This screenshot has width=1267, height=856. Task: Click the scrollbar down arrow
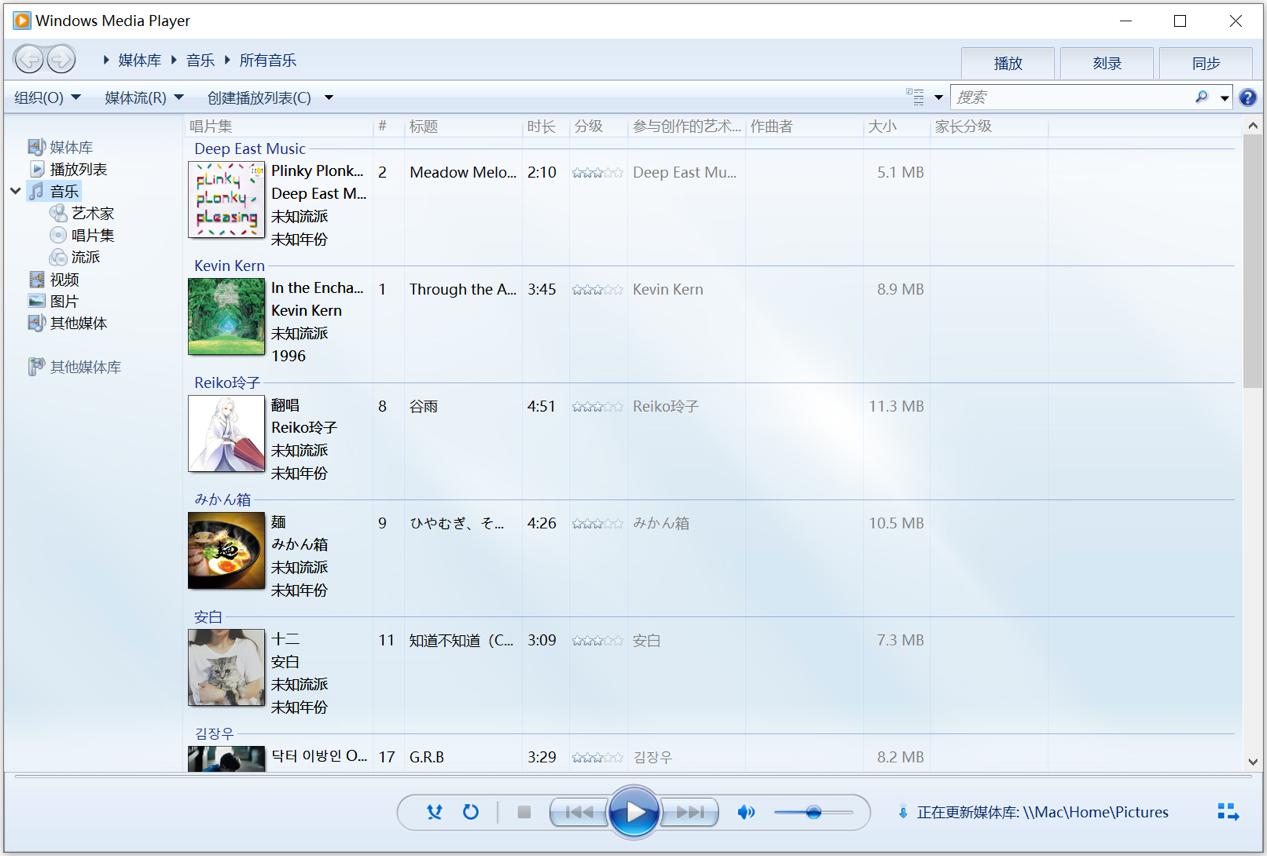(1254, 761)
